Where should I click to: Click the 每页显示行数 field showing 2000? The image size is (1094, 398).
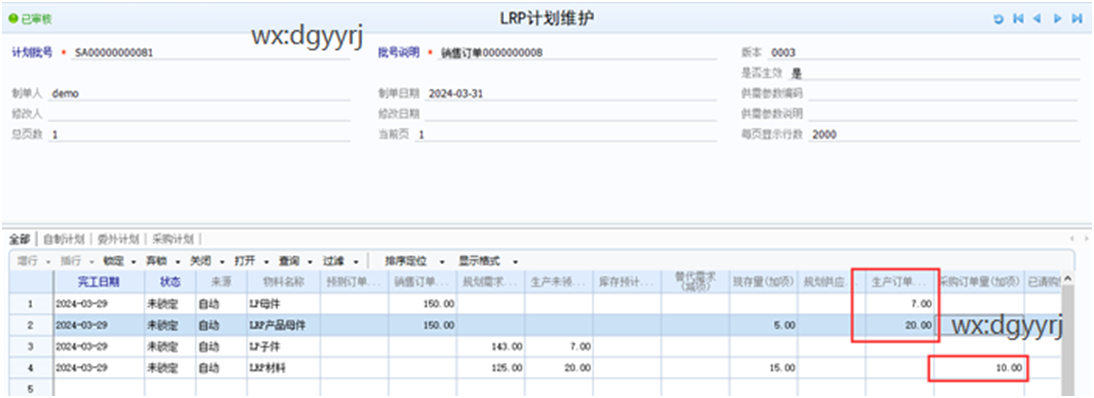point(943,135)
